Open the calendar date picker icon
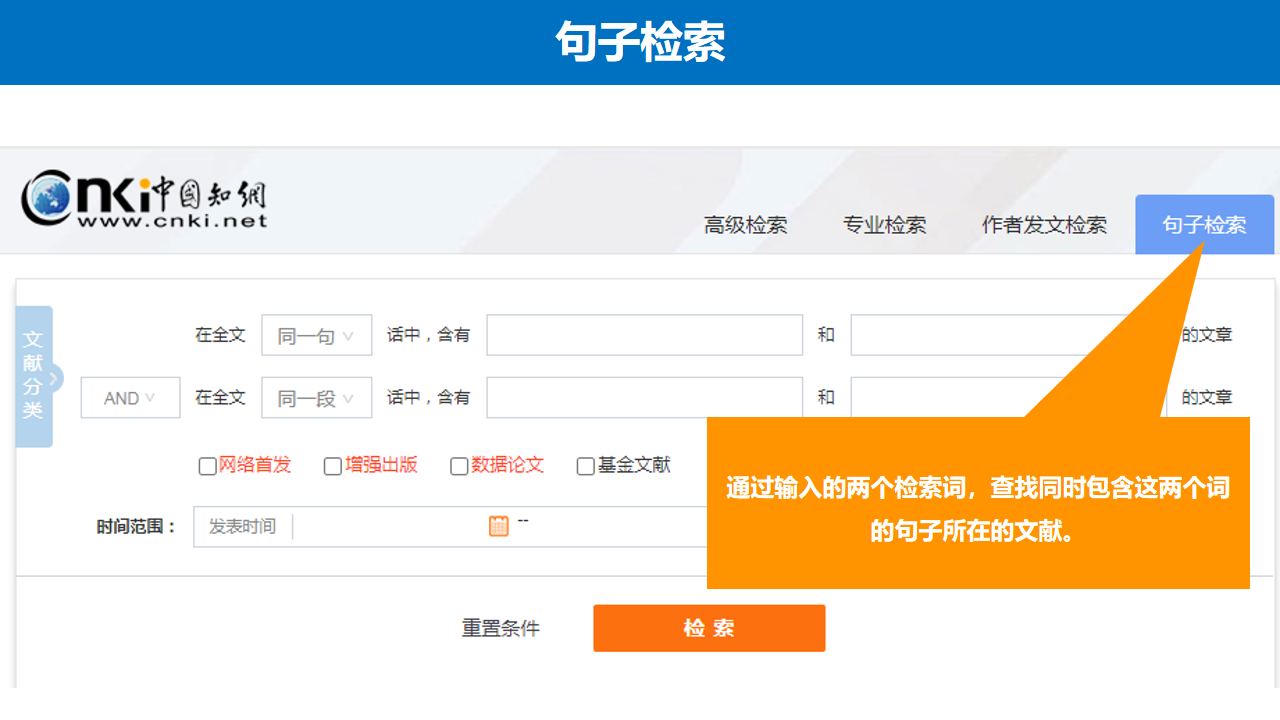Image resolution: width=1280 pixels, height=720 pixels. [498, 526]
